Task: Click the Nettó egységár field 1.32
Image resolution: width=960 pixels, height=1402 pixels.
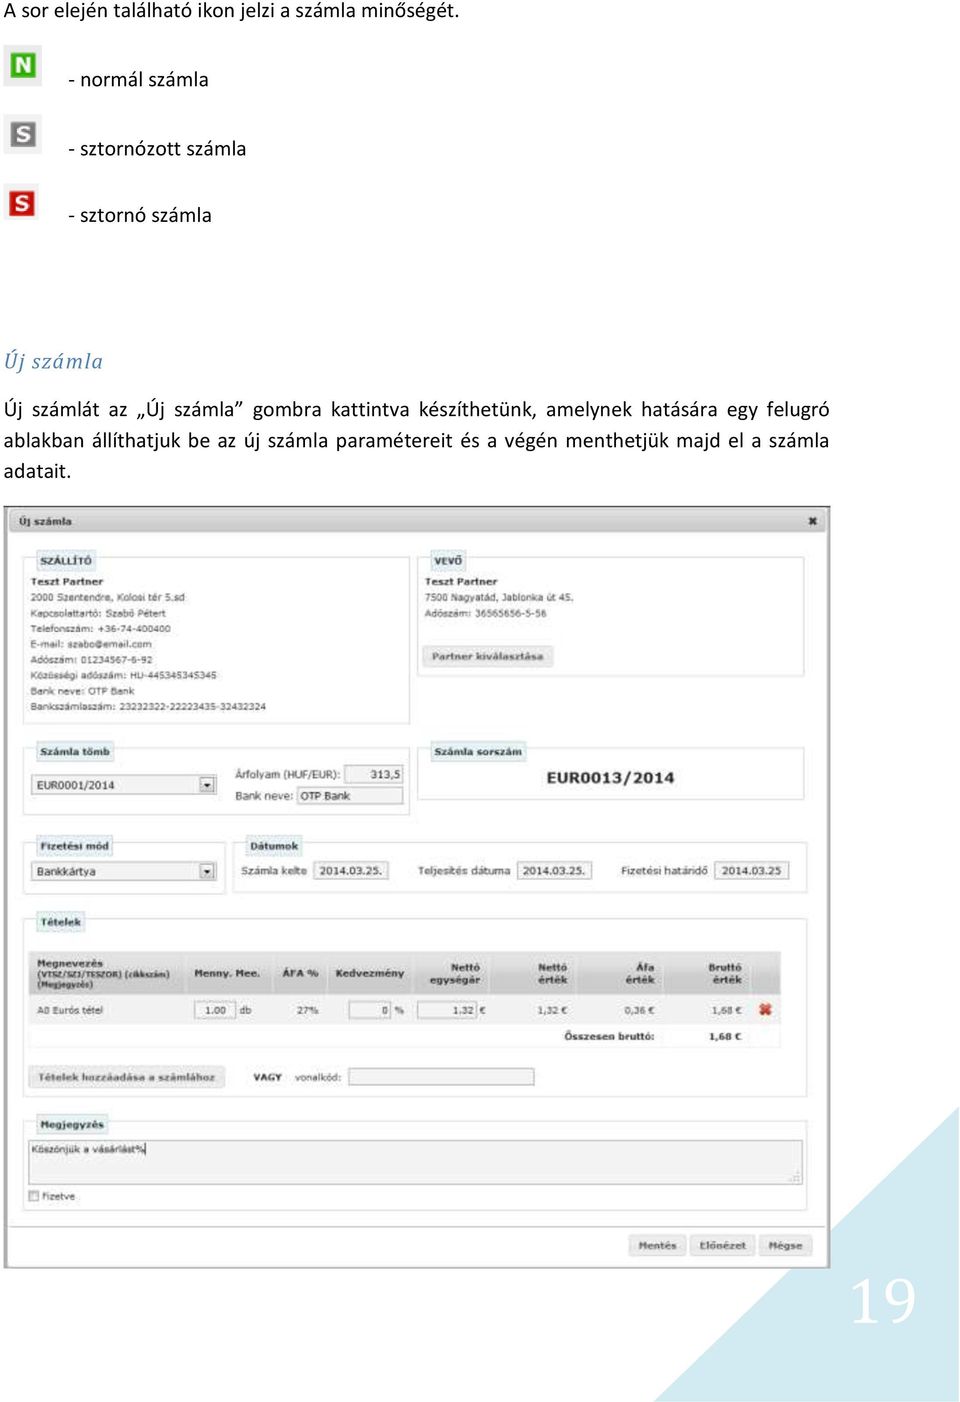Action: click(x=446, y=1010)
